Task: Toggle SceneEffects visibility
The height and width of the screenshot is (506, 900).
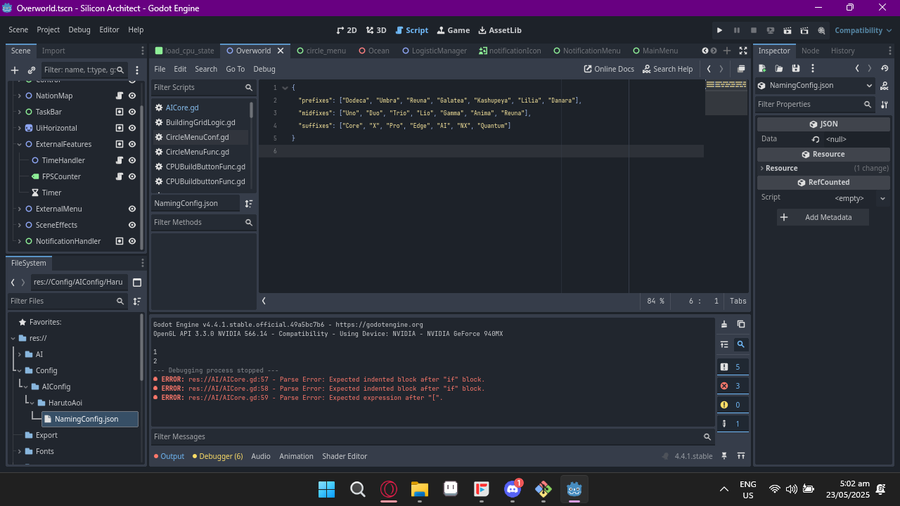Action: [x=132, y=225]
